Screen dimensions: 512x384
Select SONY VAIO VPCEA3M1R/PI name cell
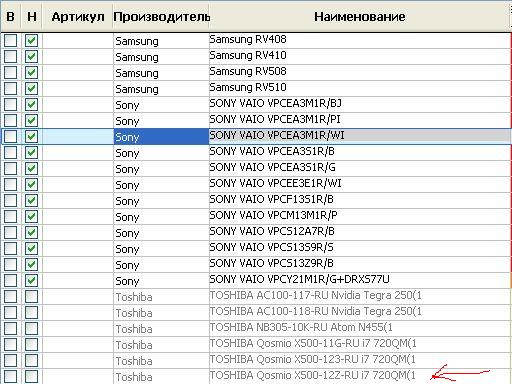[x=360, y=121]
